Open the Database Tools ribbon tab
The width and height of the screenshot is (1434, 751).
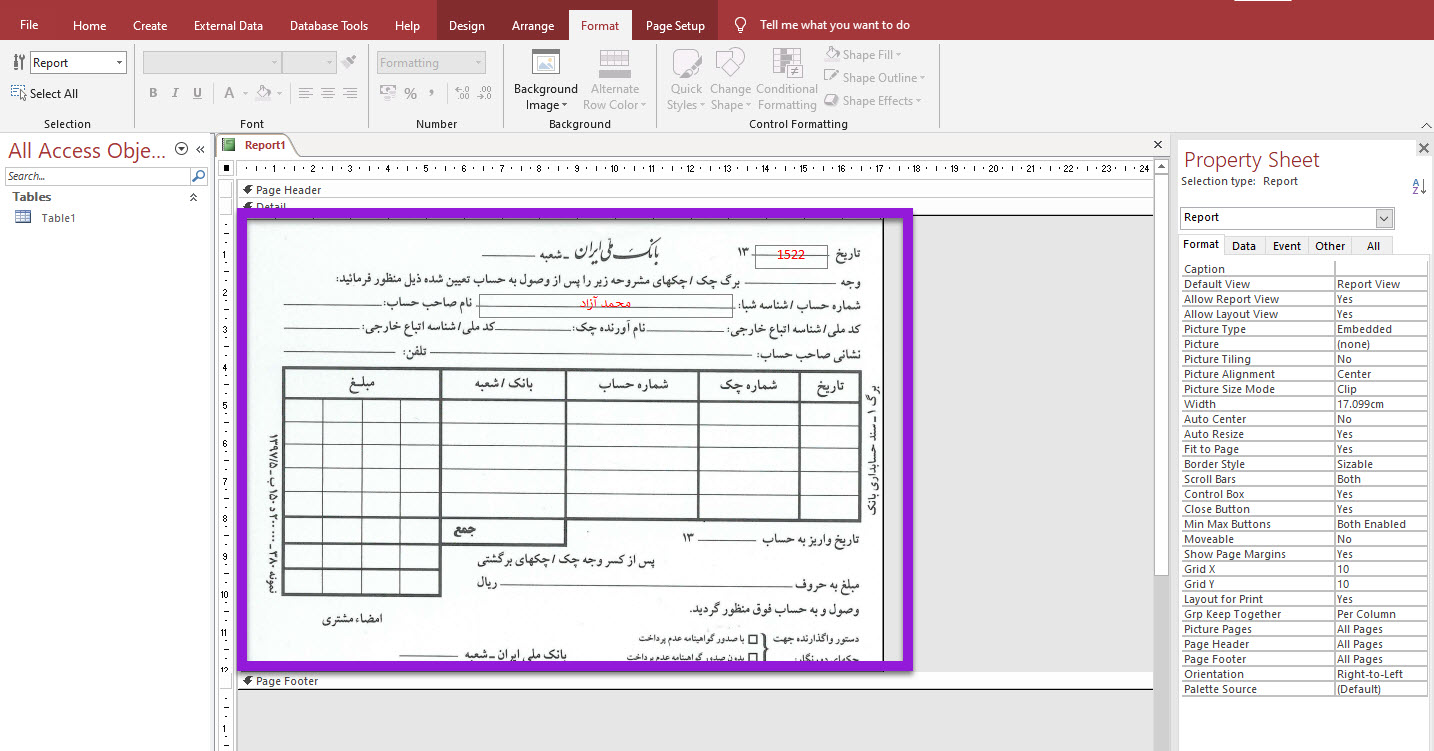coord(329,26)
